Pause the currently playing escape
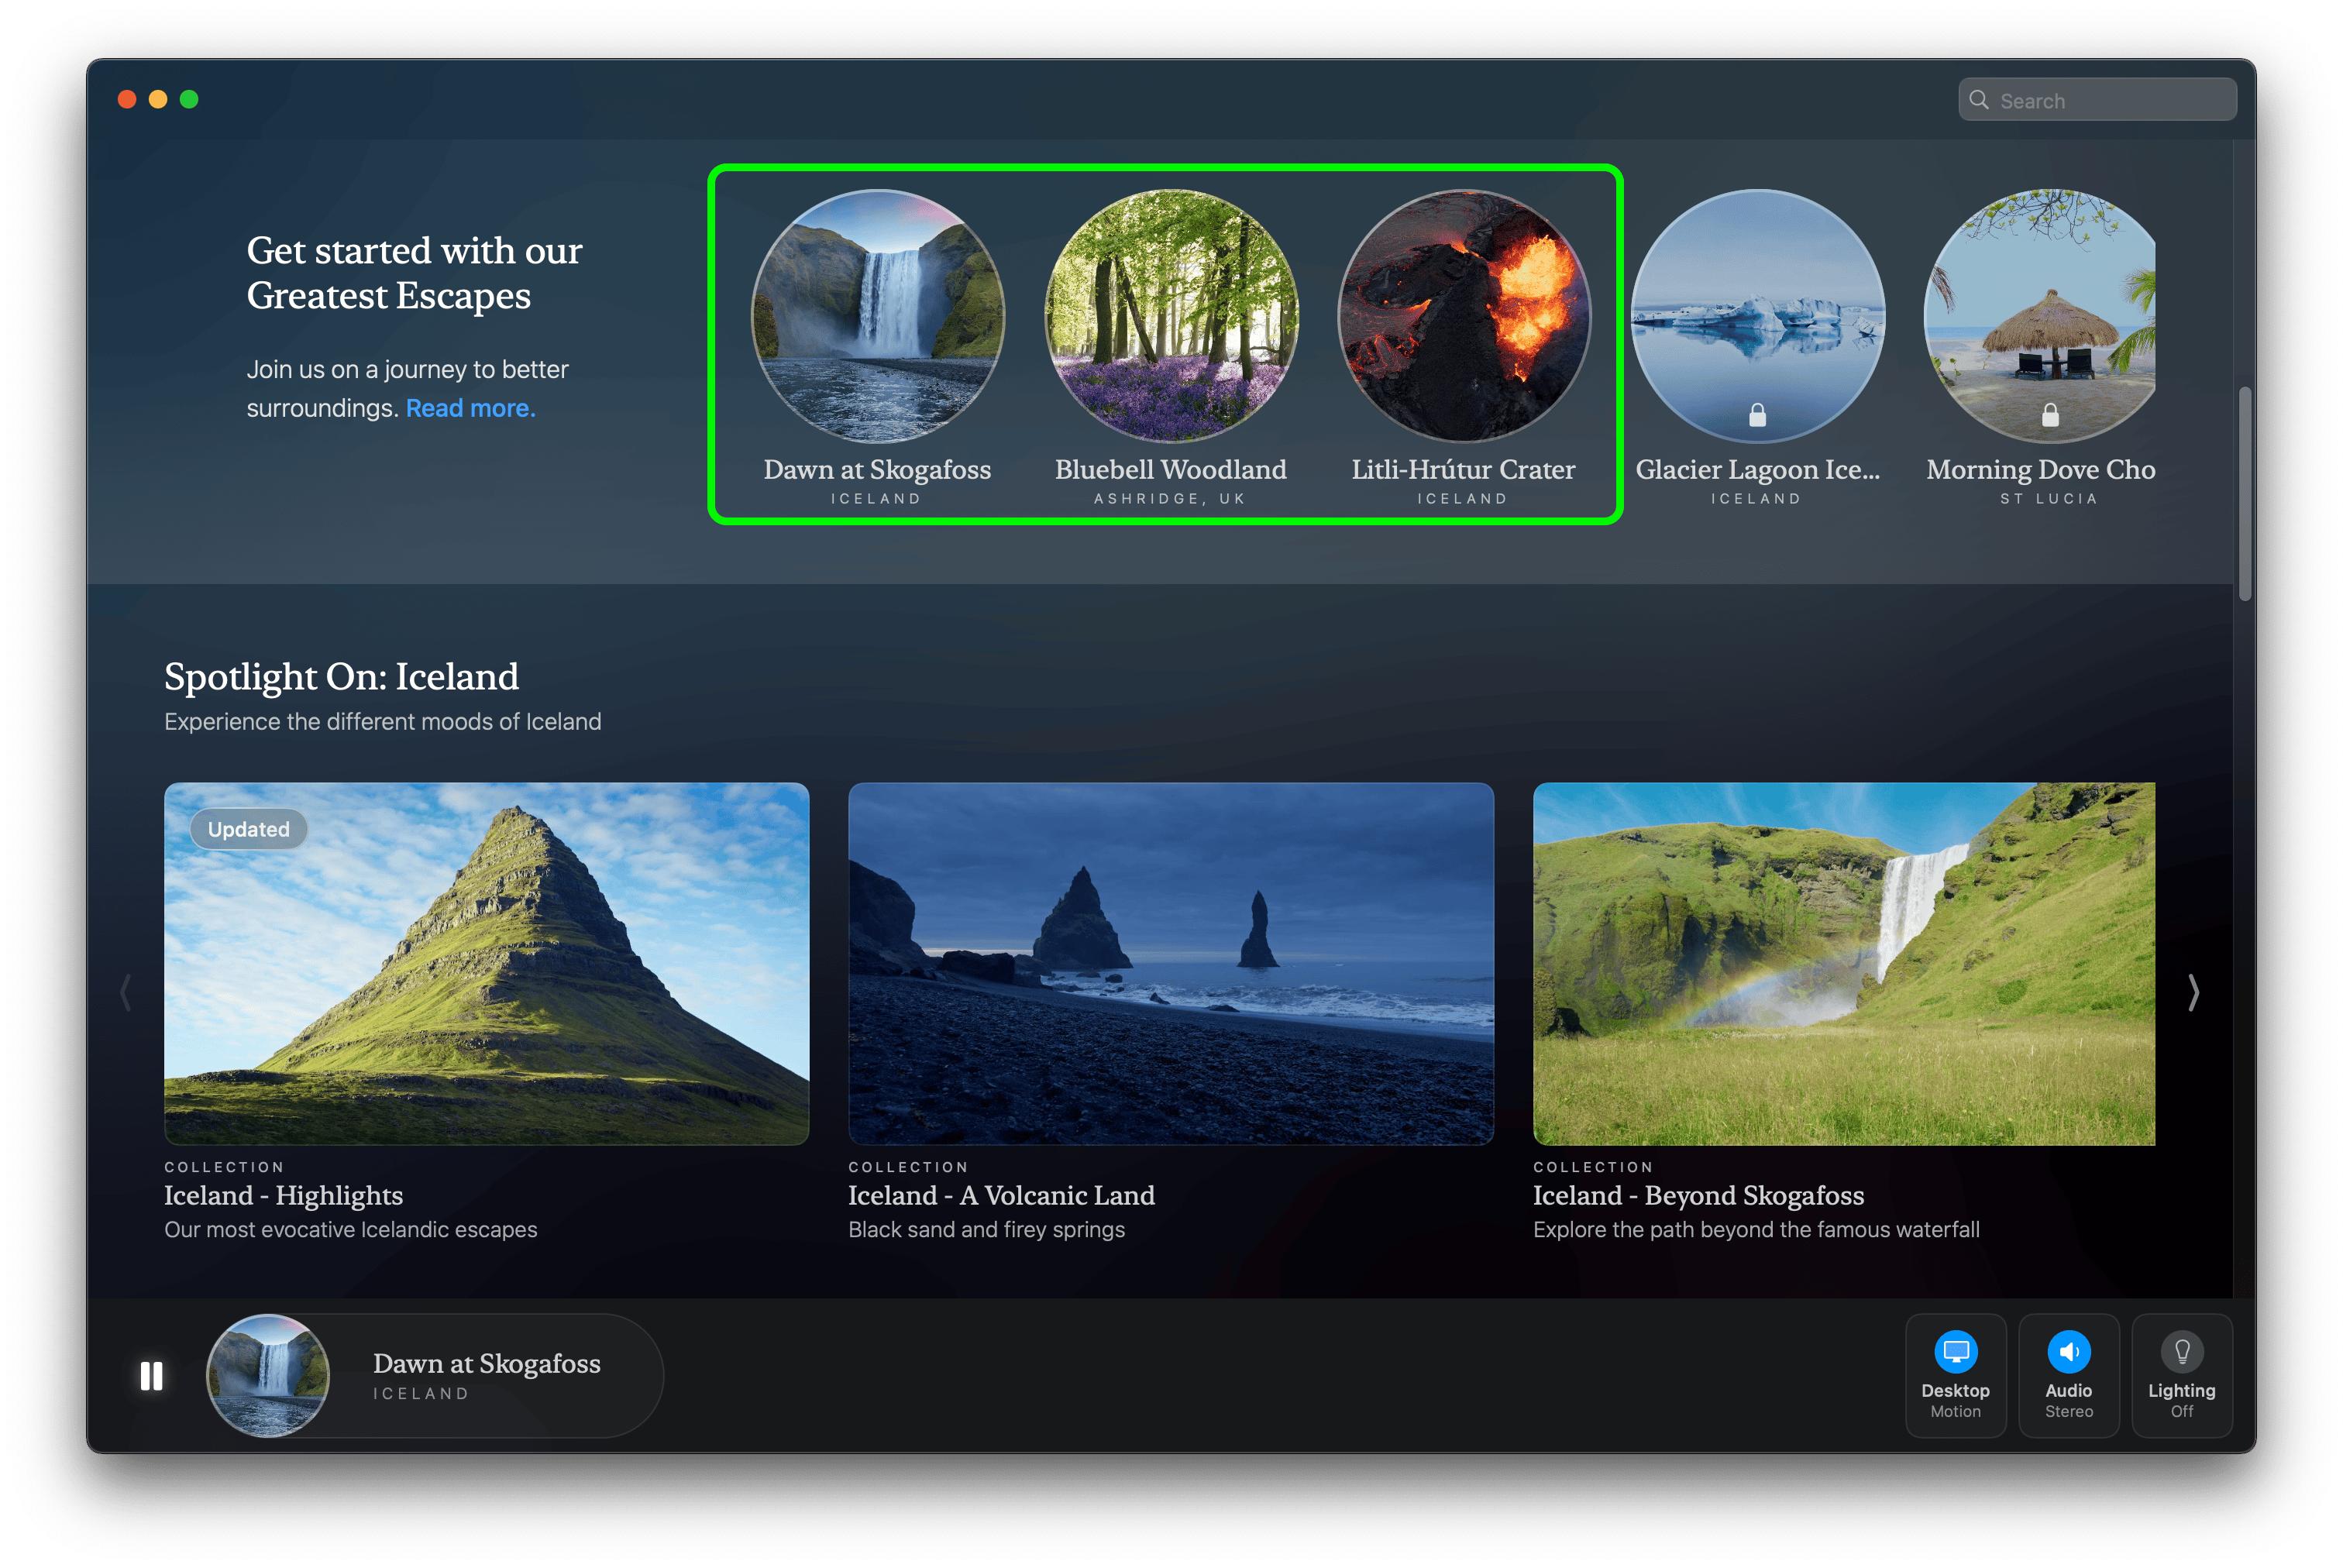This screenshot has height=1568, width=2343. 152,1376
